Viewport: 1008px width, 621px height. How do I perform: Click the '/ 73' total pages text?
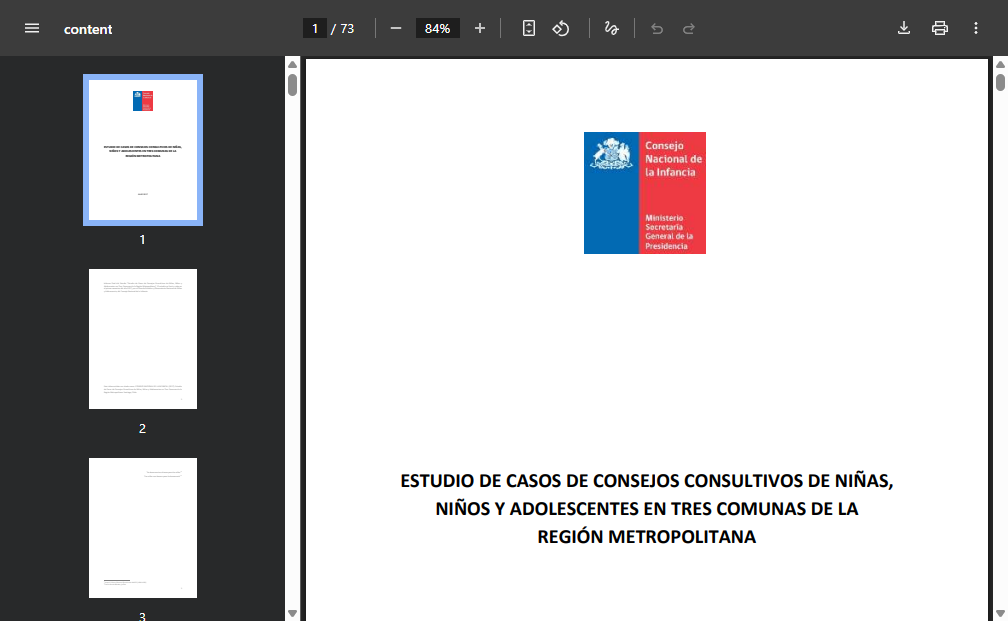[x=343, y=28]
